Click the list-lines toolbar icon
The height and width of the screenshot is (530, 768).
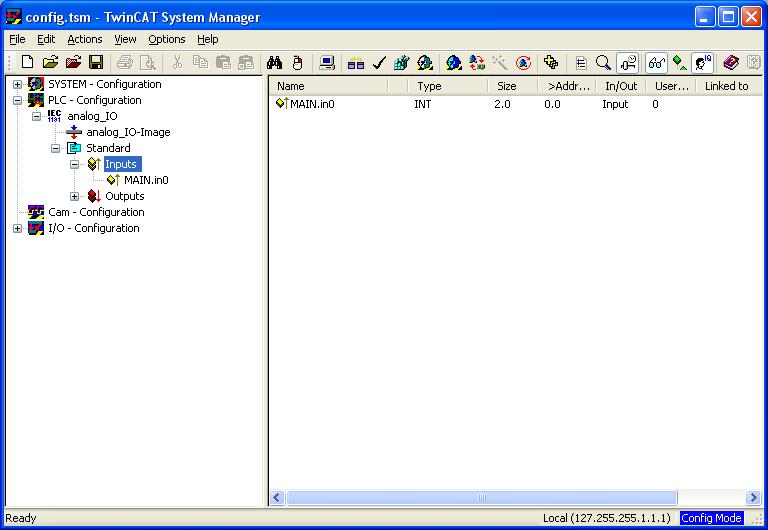(x=581, y=62)
